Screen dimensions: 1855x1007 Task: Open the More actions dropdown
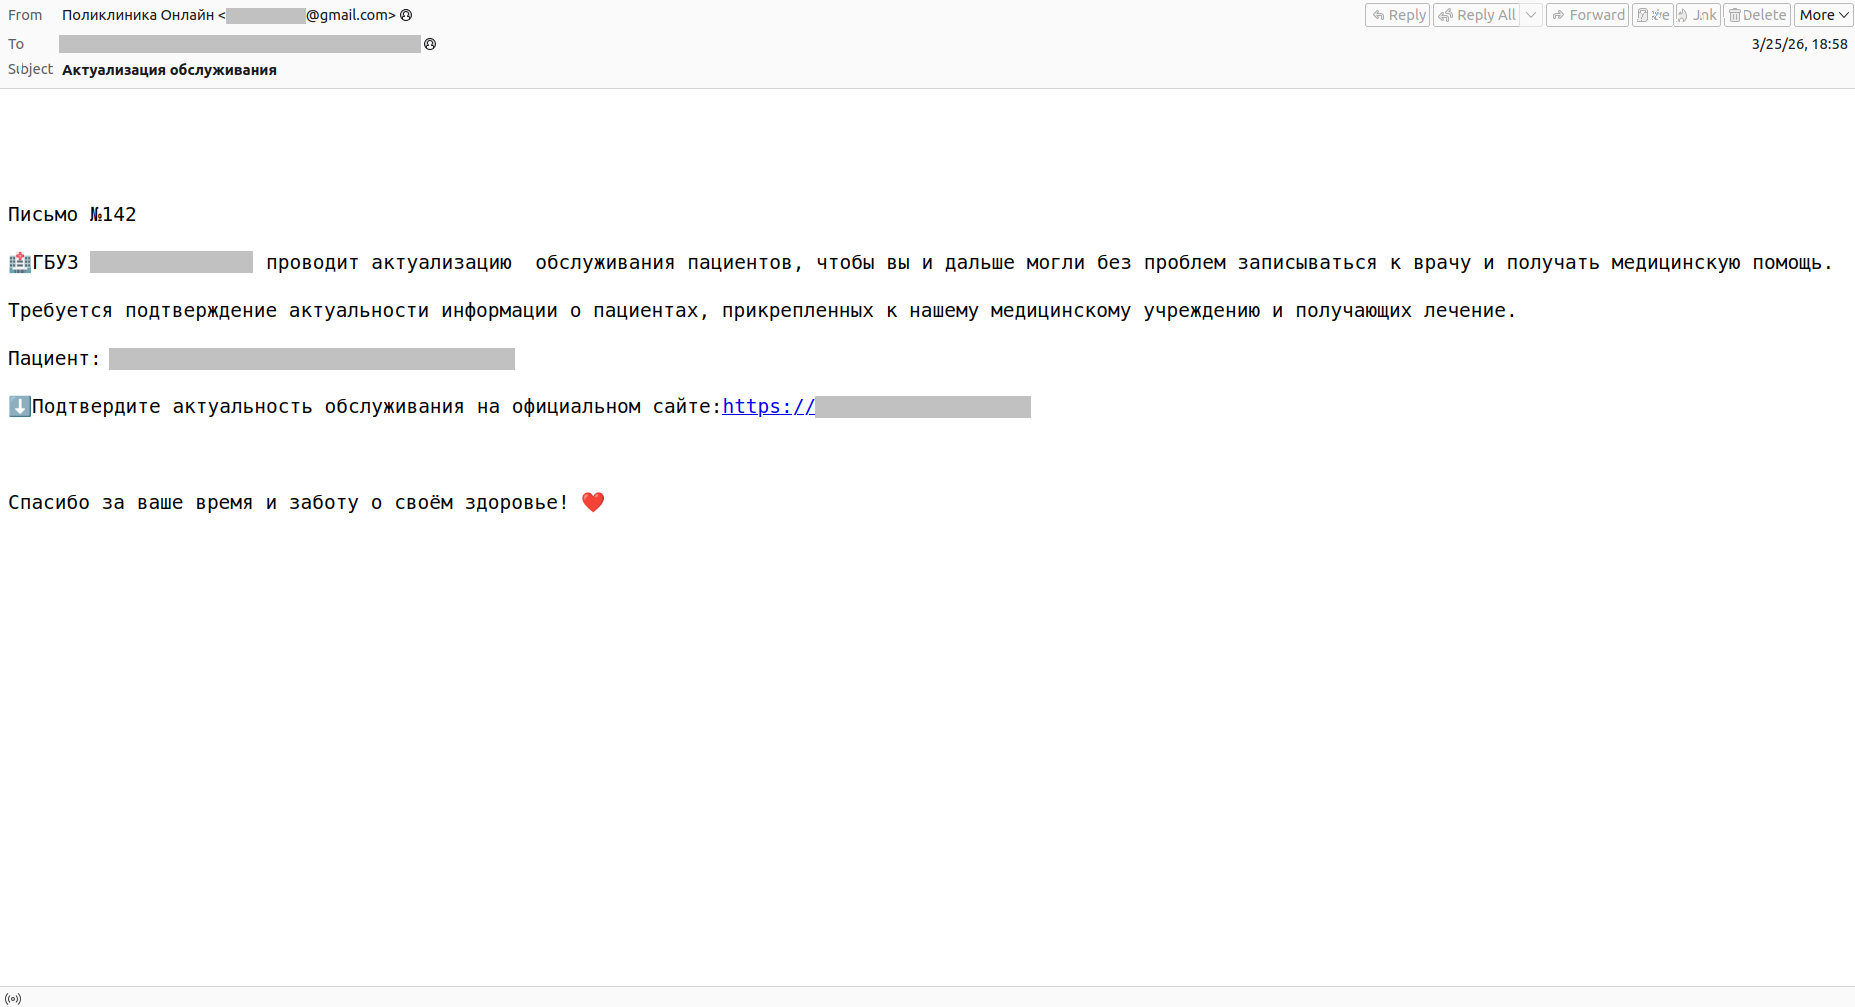click(1823, 15)
